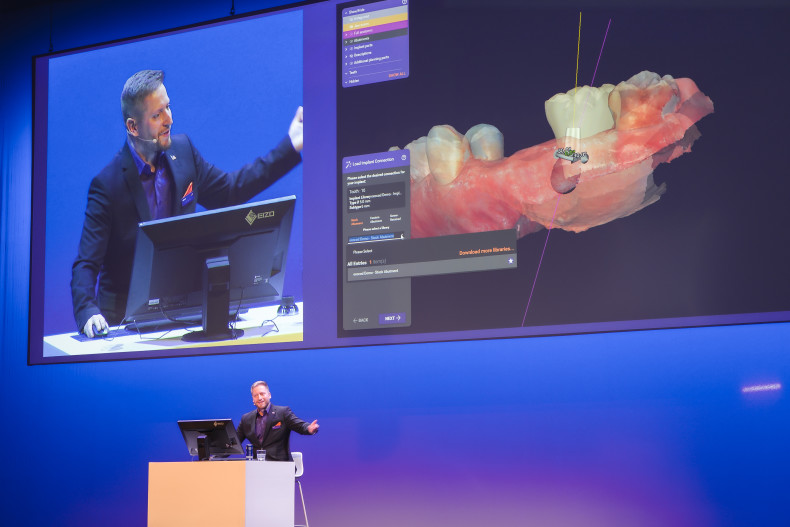
Task: Expand the Implant parts group arrow
Action: click(346, 49)
